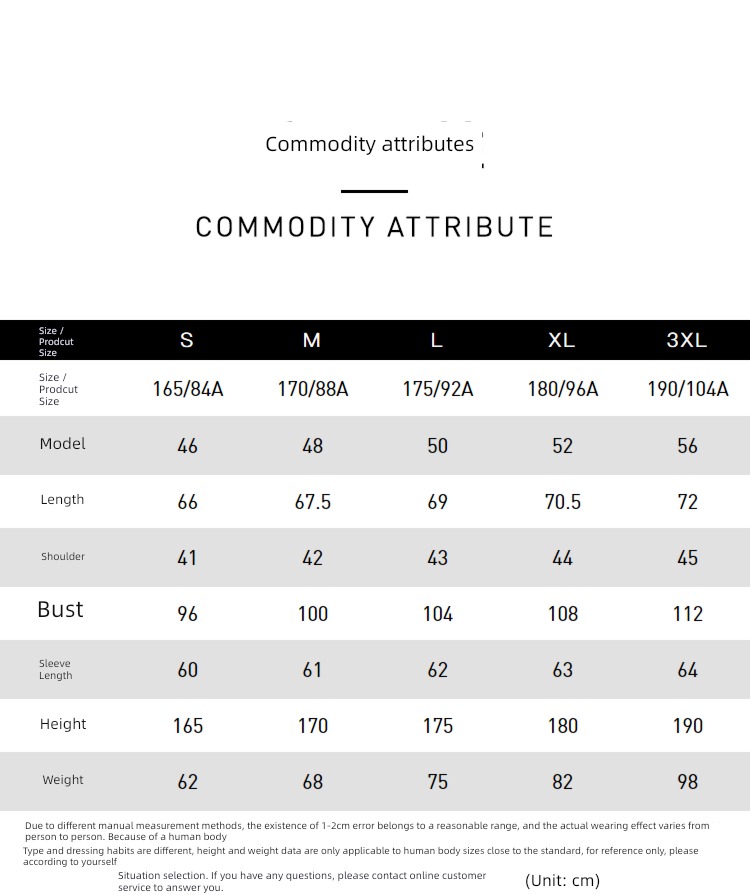
Task: Select the M size column header
Action: 312,340
